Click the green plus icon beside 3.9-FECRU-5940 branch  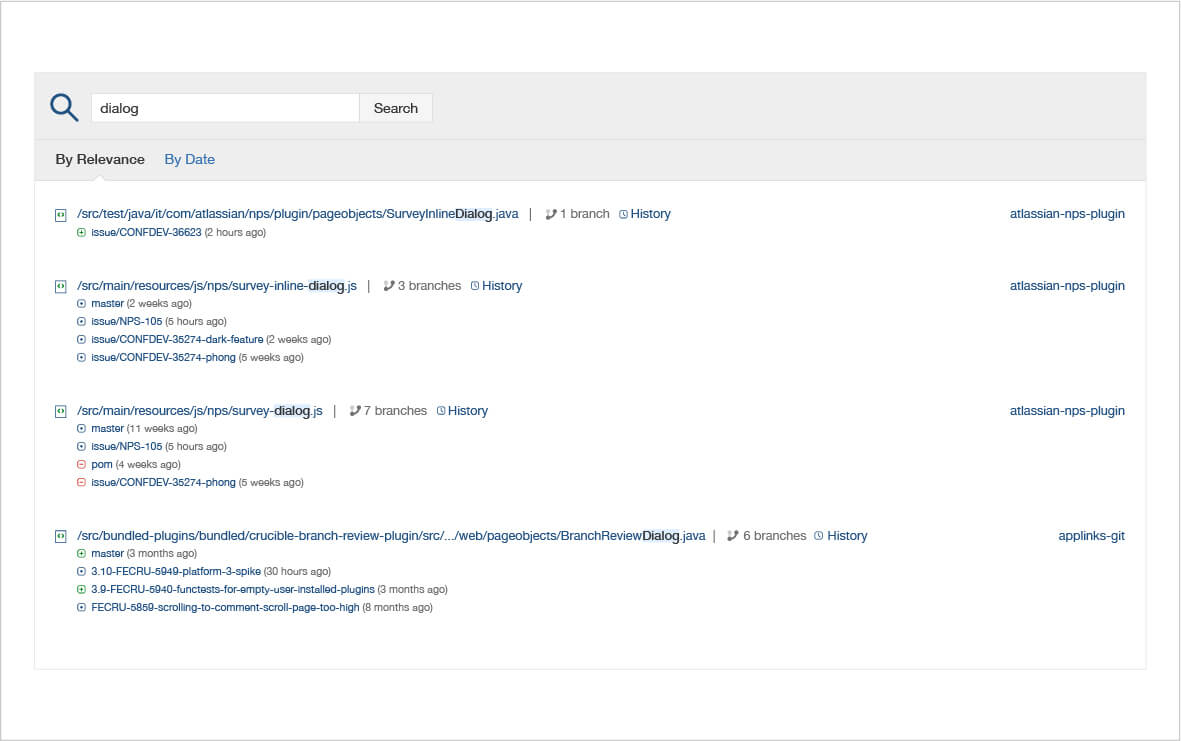point(81,590)
